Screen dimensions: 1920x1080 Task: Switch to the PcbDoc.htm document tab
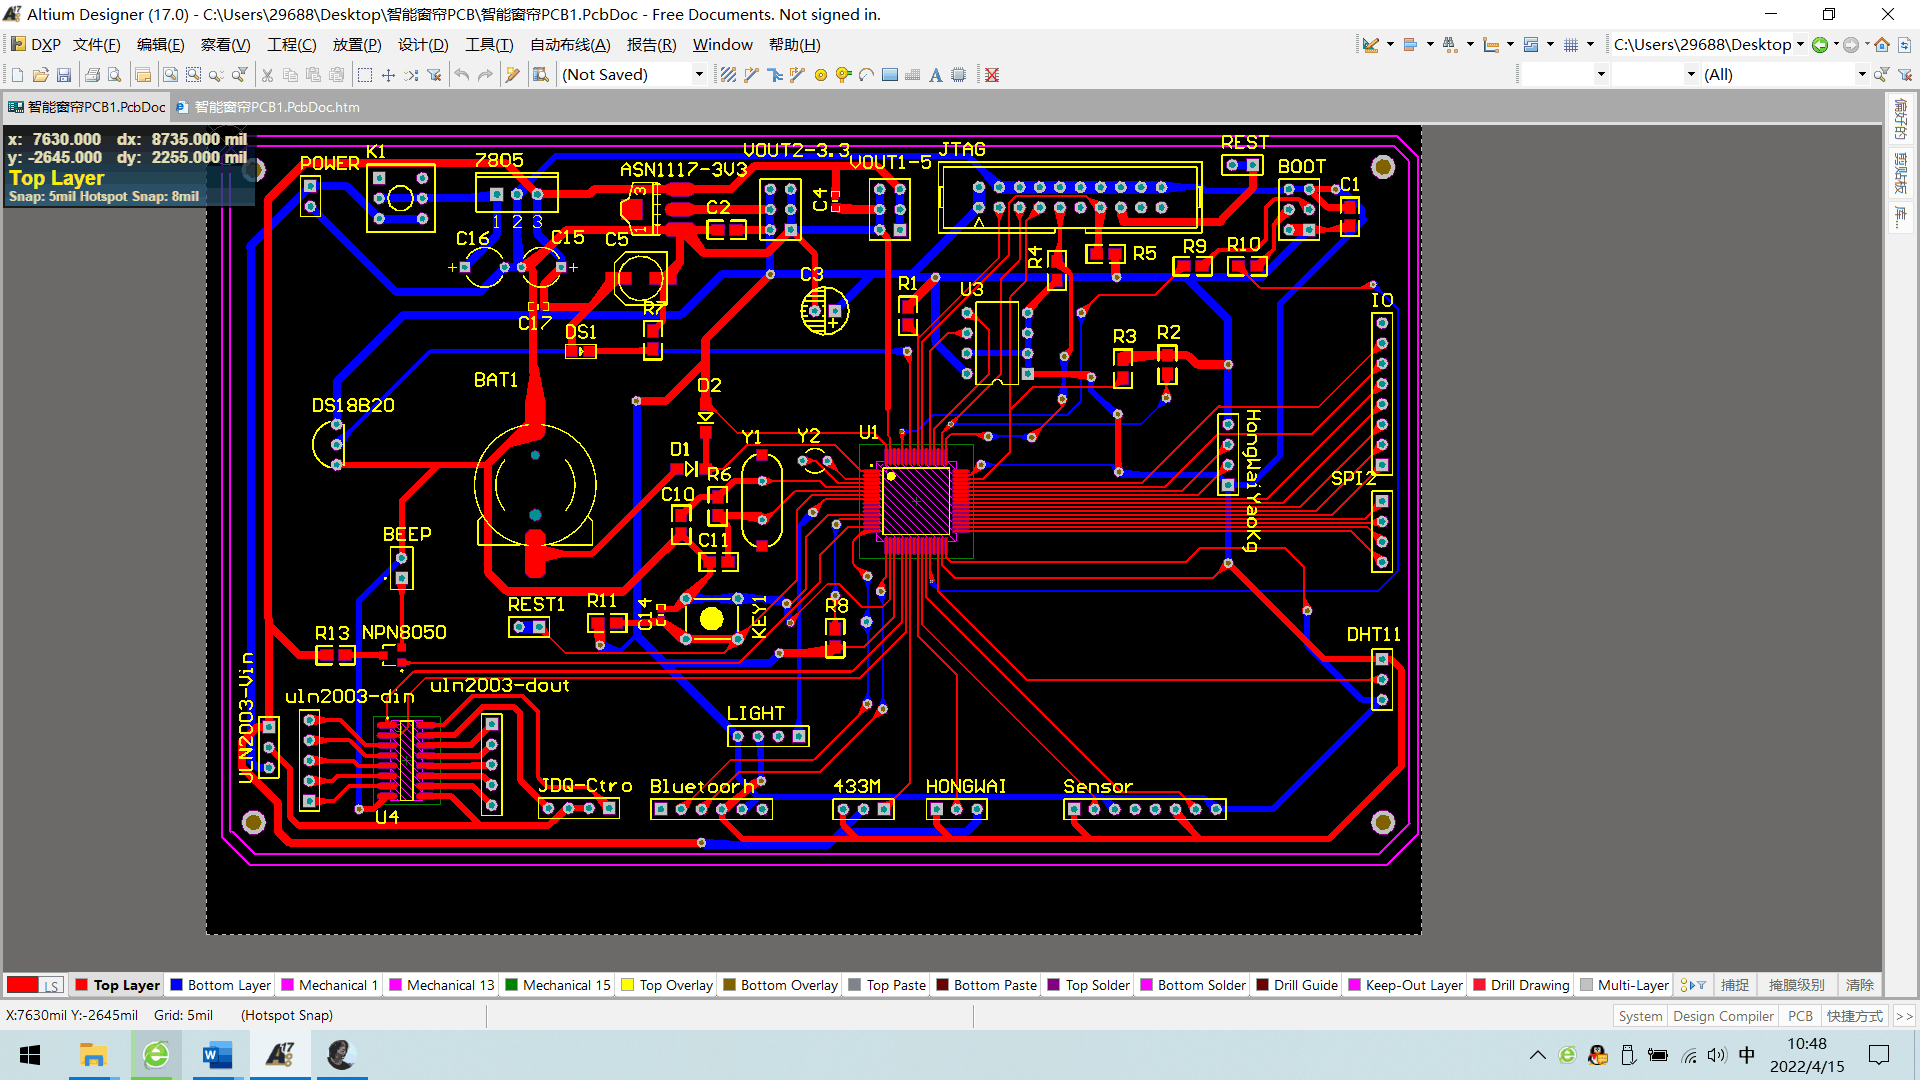pos(268,107)
